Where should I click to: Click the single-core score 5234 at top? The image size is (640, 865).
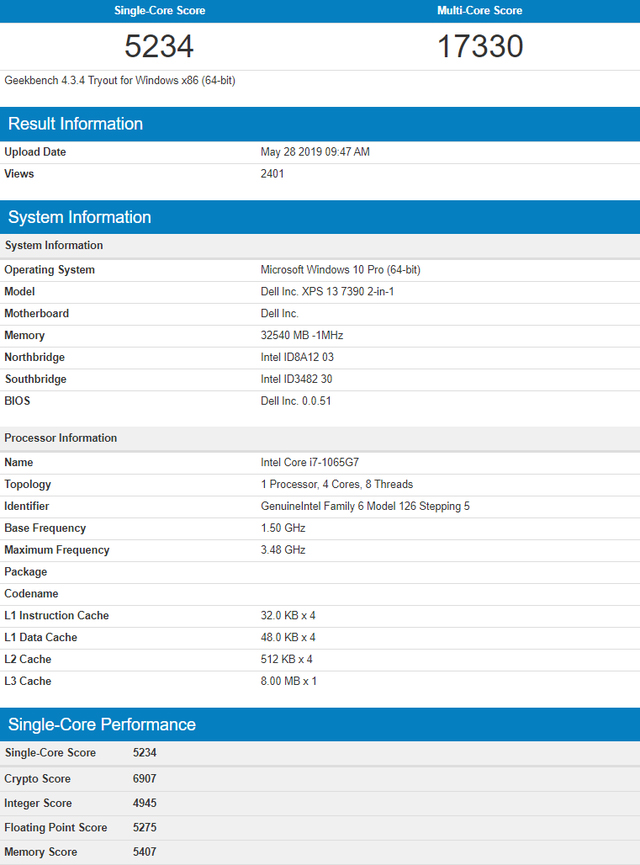159,46
